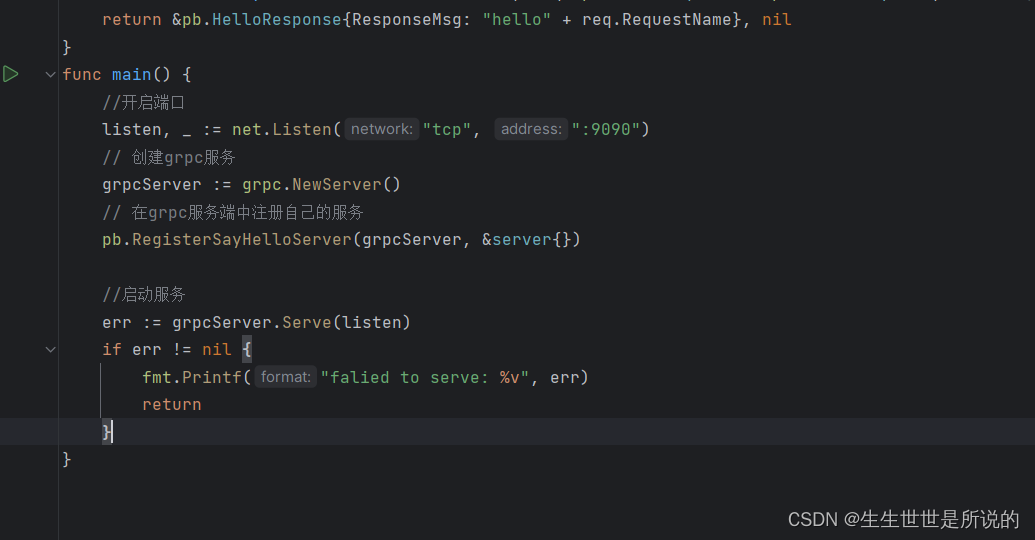1035x540 pixels.
Task: Click the 'format:' parameter hint in Printf
Action: (x=285, y=377)
